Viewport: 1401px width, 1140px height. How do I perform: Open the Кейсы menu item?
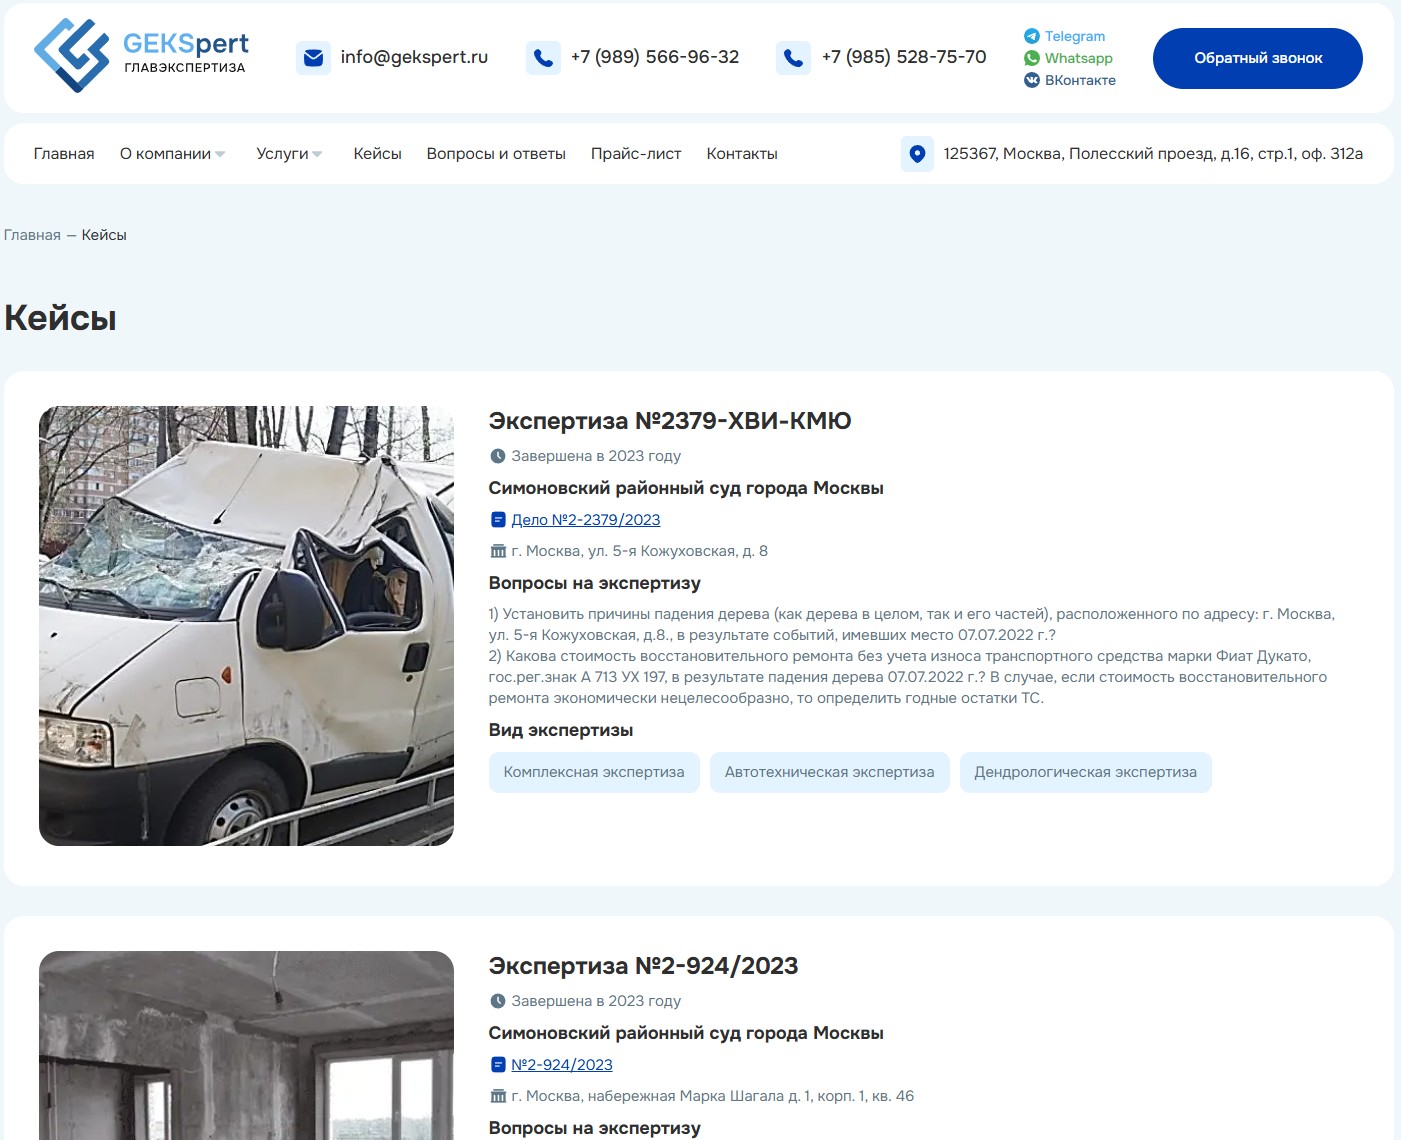click(377, 154)
